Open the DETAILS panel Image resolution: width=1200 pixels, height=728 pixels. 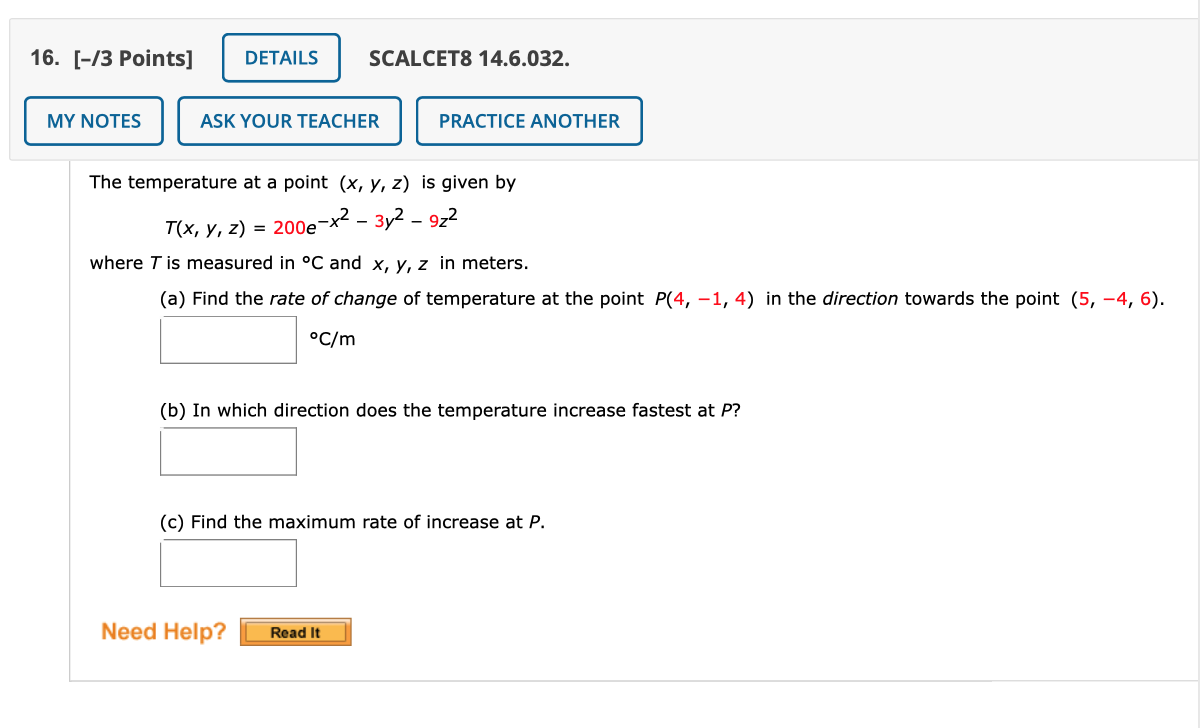point(281,57)
